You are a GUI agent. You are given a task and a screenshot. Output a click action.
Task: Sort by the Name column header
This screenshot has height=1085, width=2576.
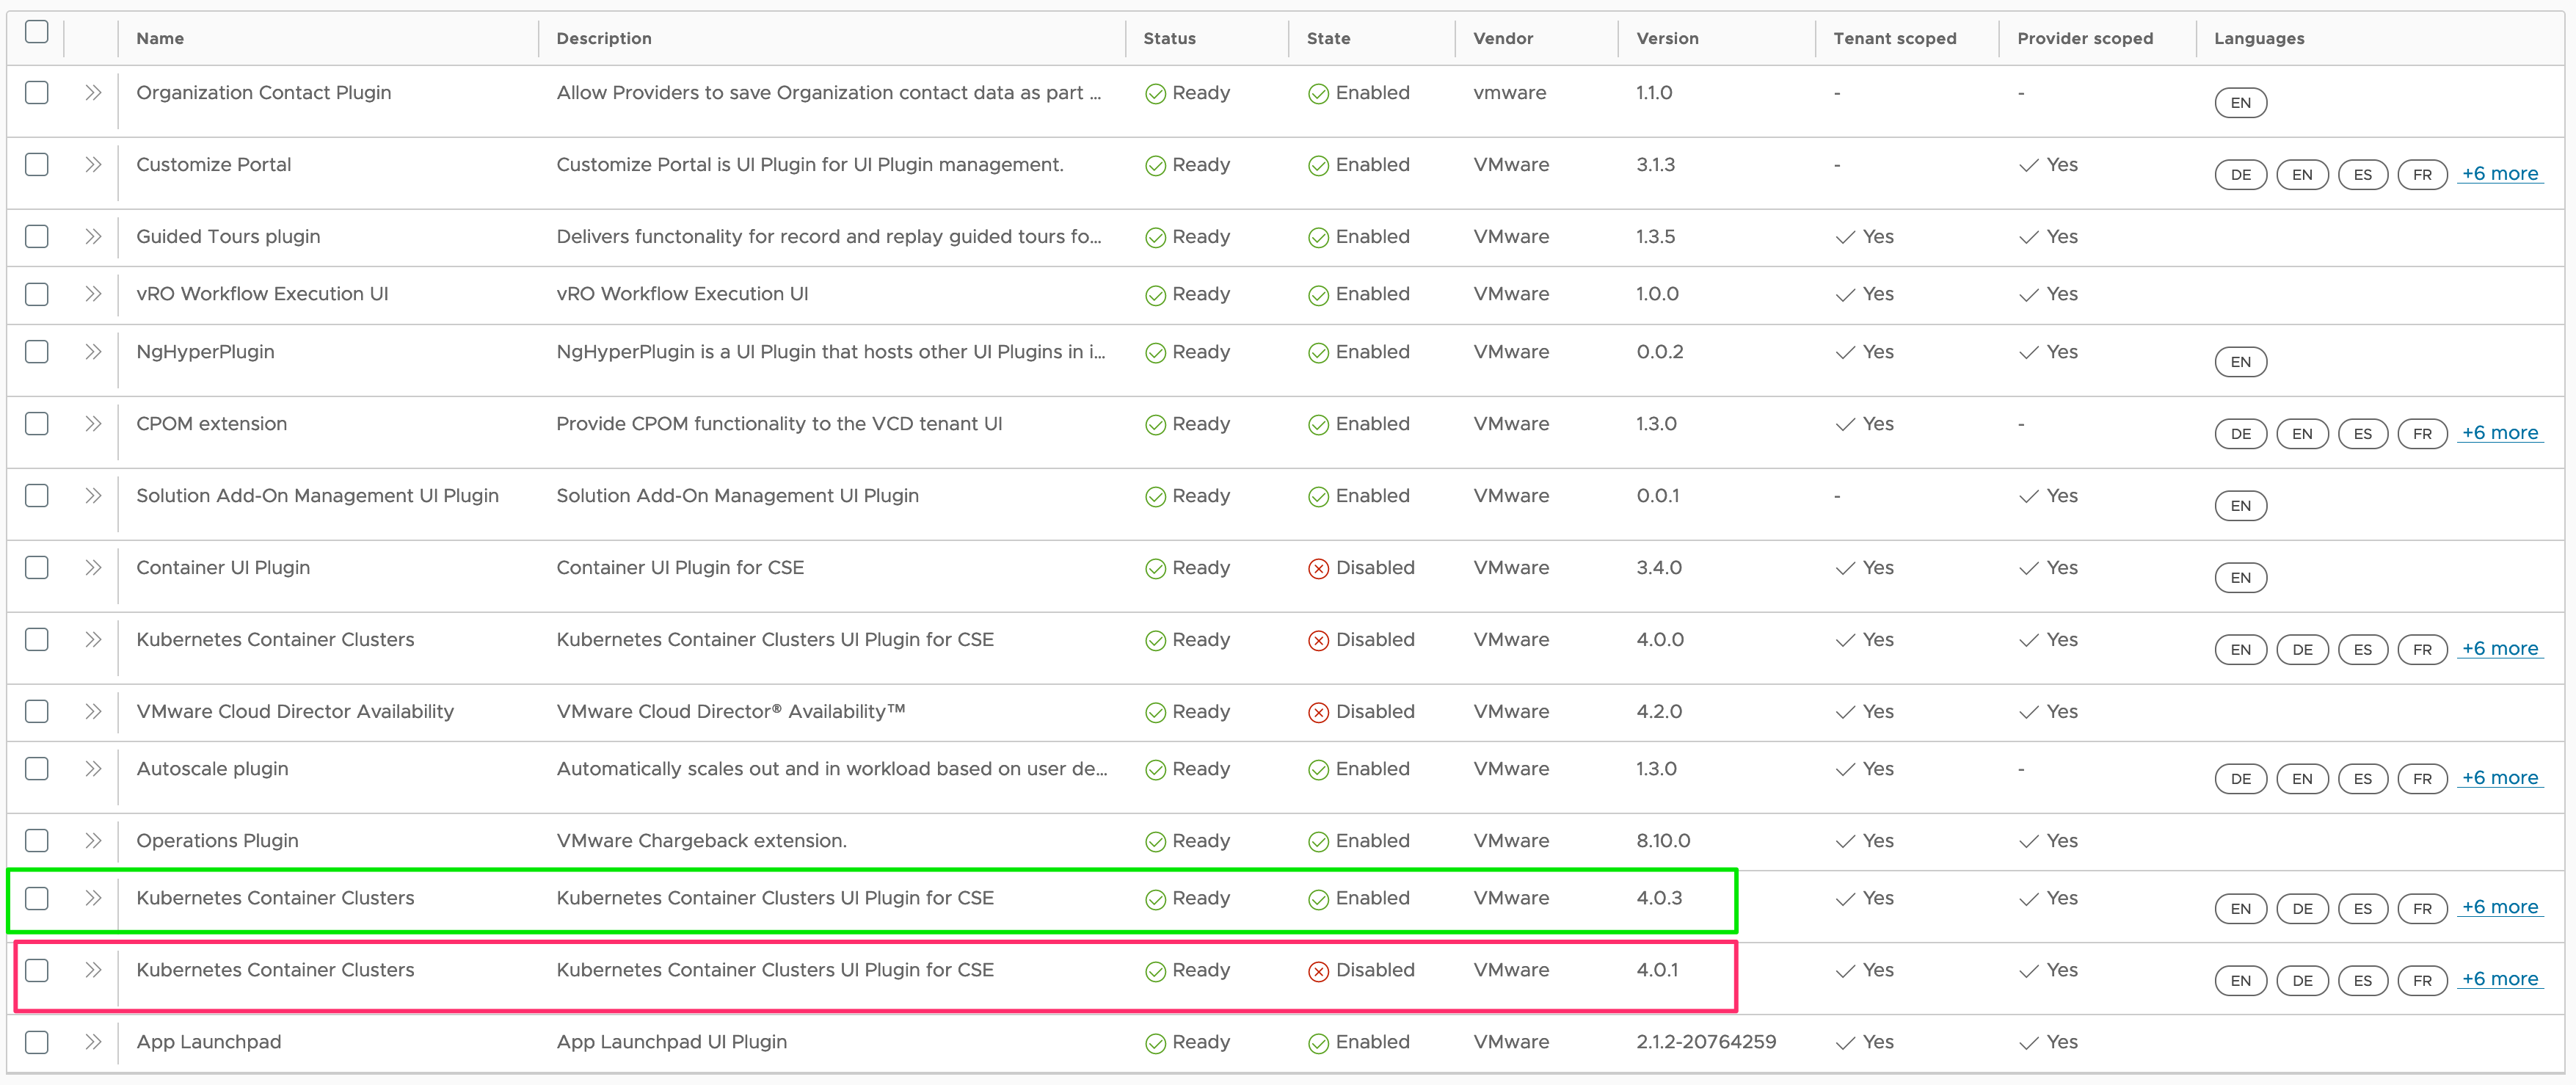[x=160, y=38]
